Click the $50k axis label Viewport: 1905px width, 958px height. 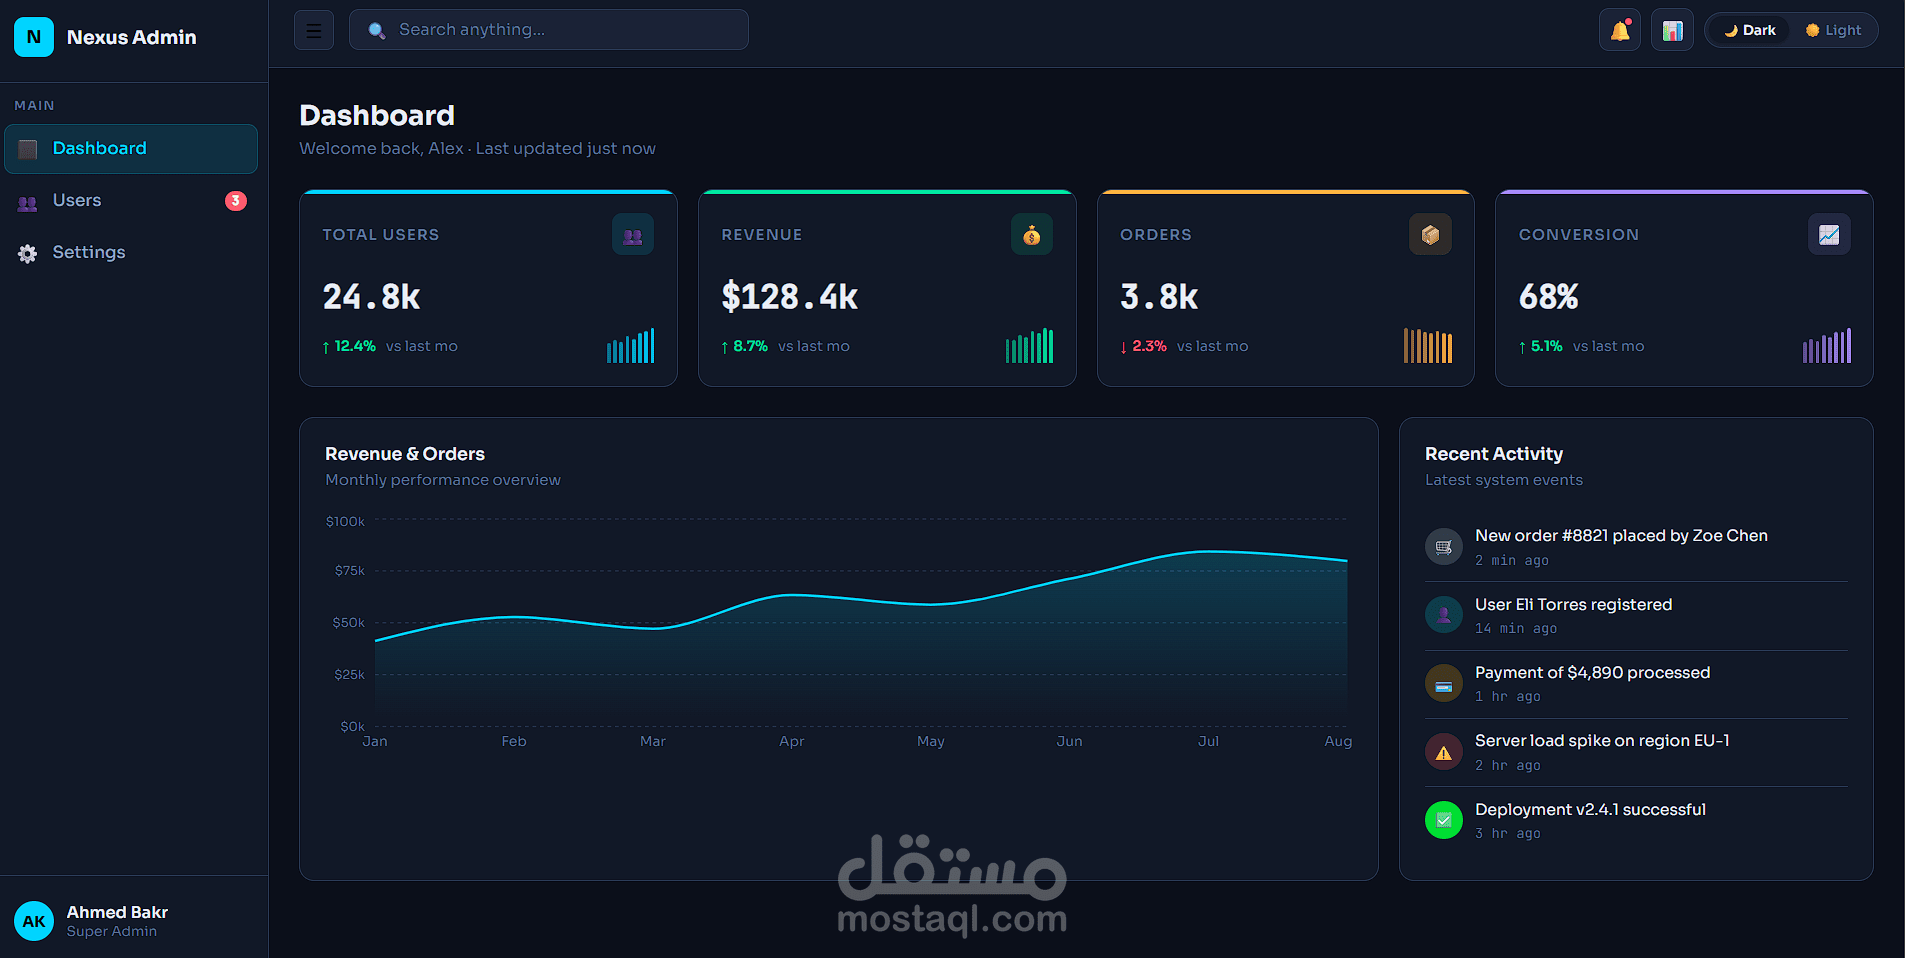click(348, 622)
